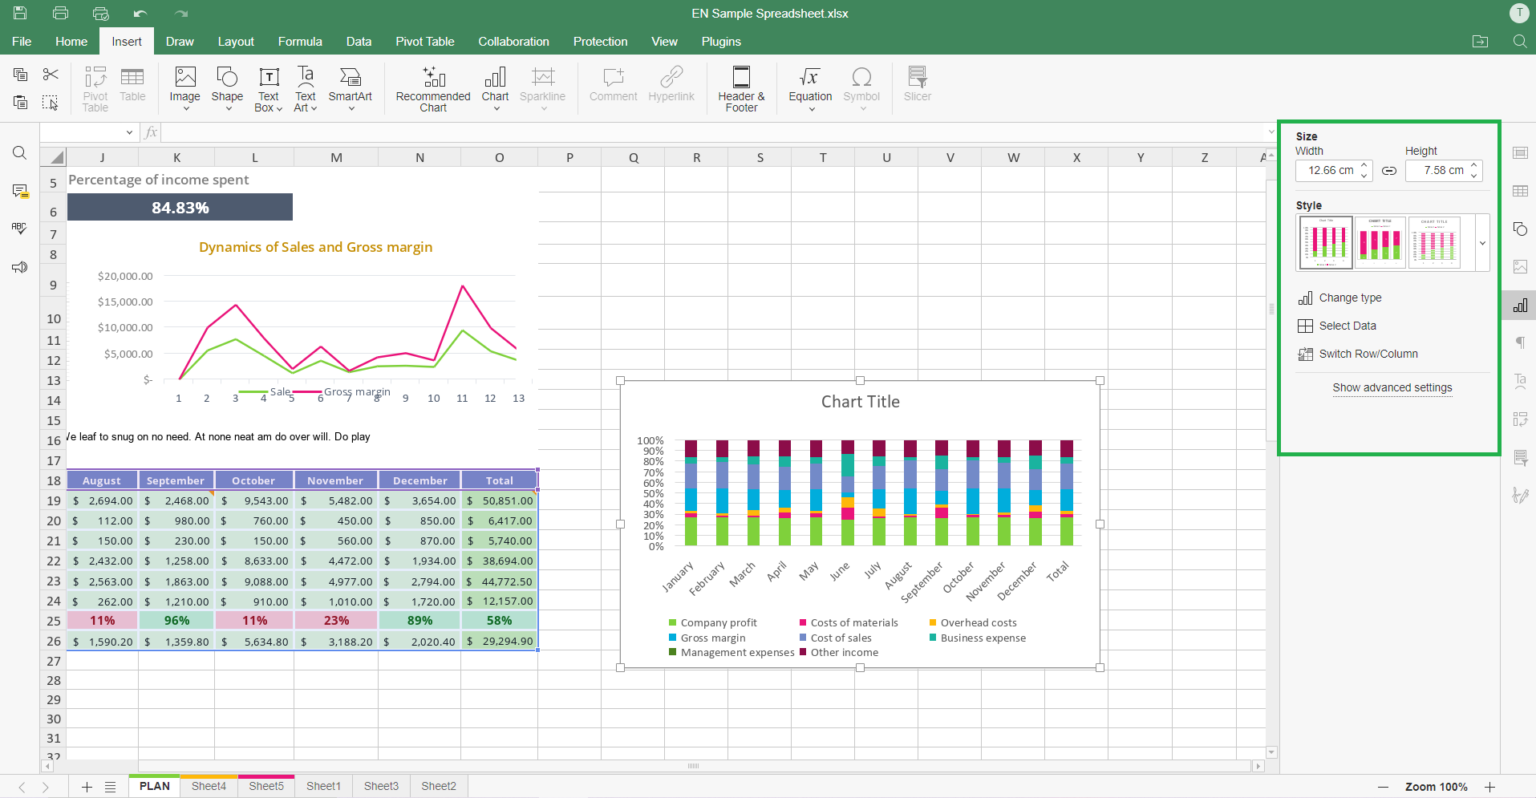Image resolution: width=1536 pixels, height=798 pixels.
Task: Open Cell settings in the right sidebar
Action: coord(1521,152)
